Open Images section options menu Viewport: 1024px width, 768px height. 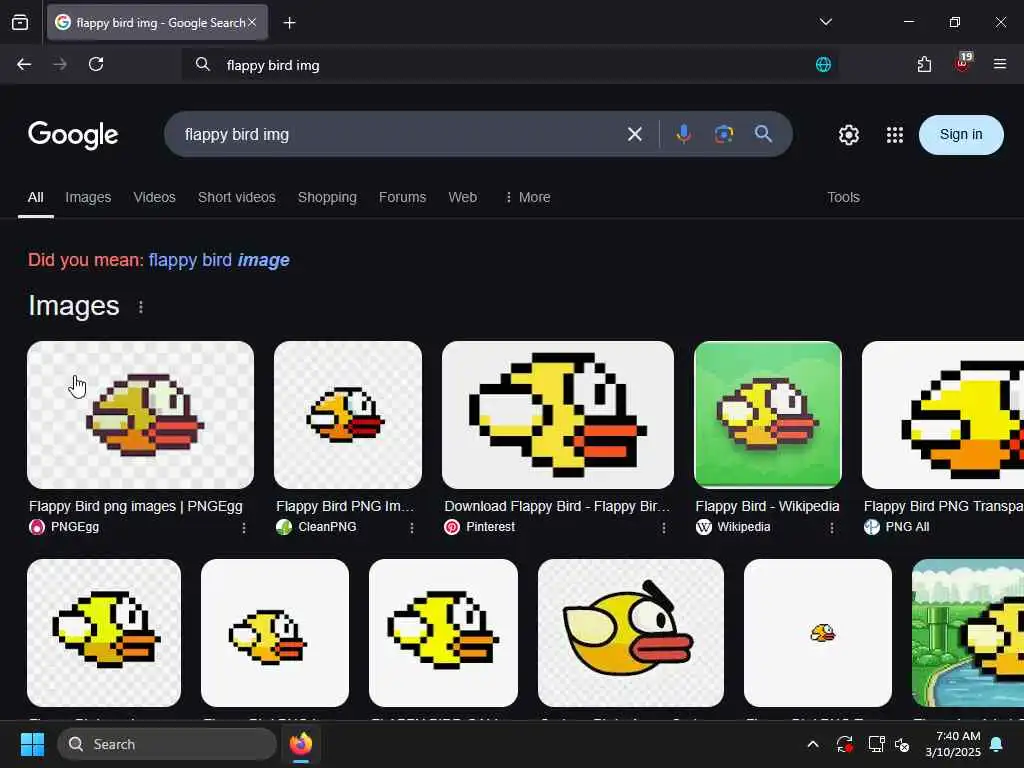pos(140,307)
